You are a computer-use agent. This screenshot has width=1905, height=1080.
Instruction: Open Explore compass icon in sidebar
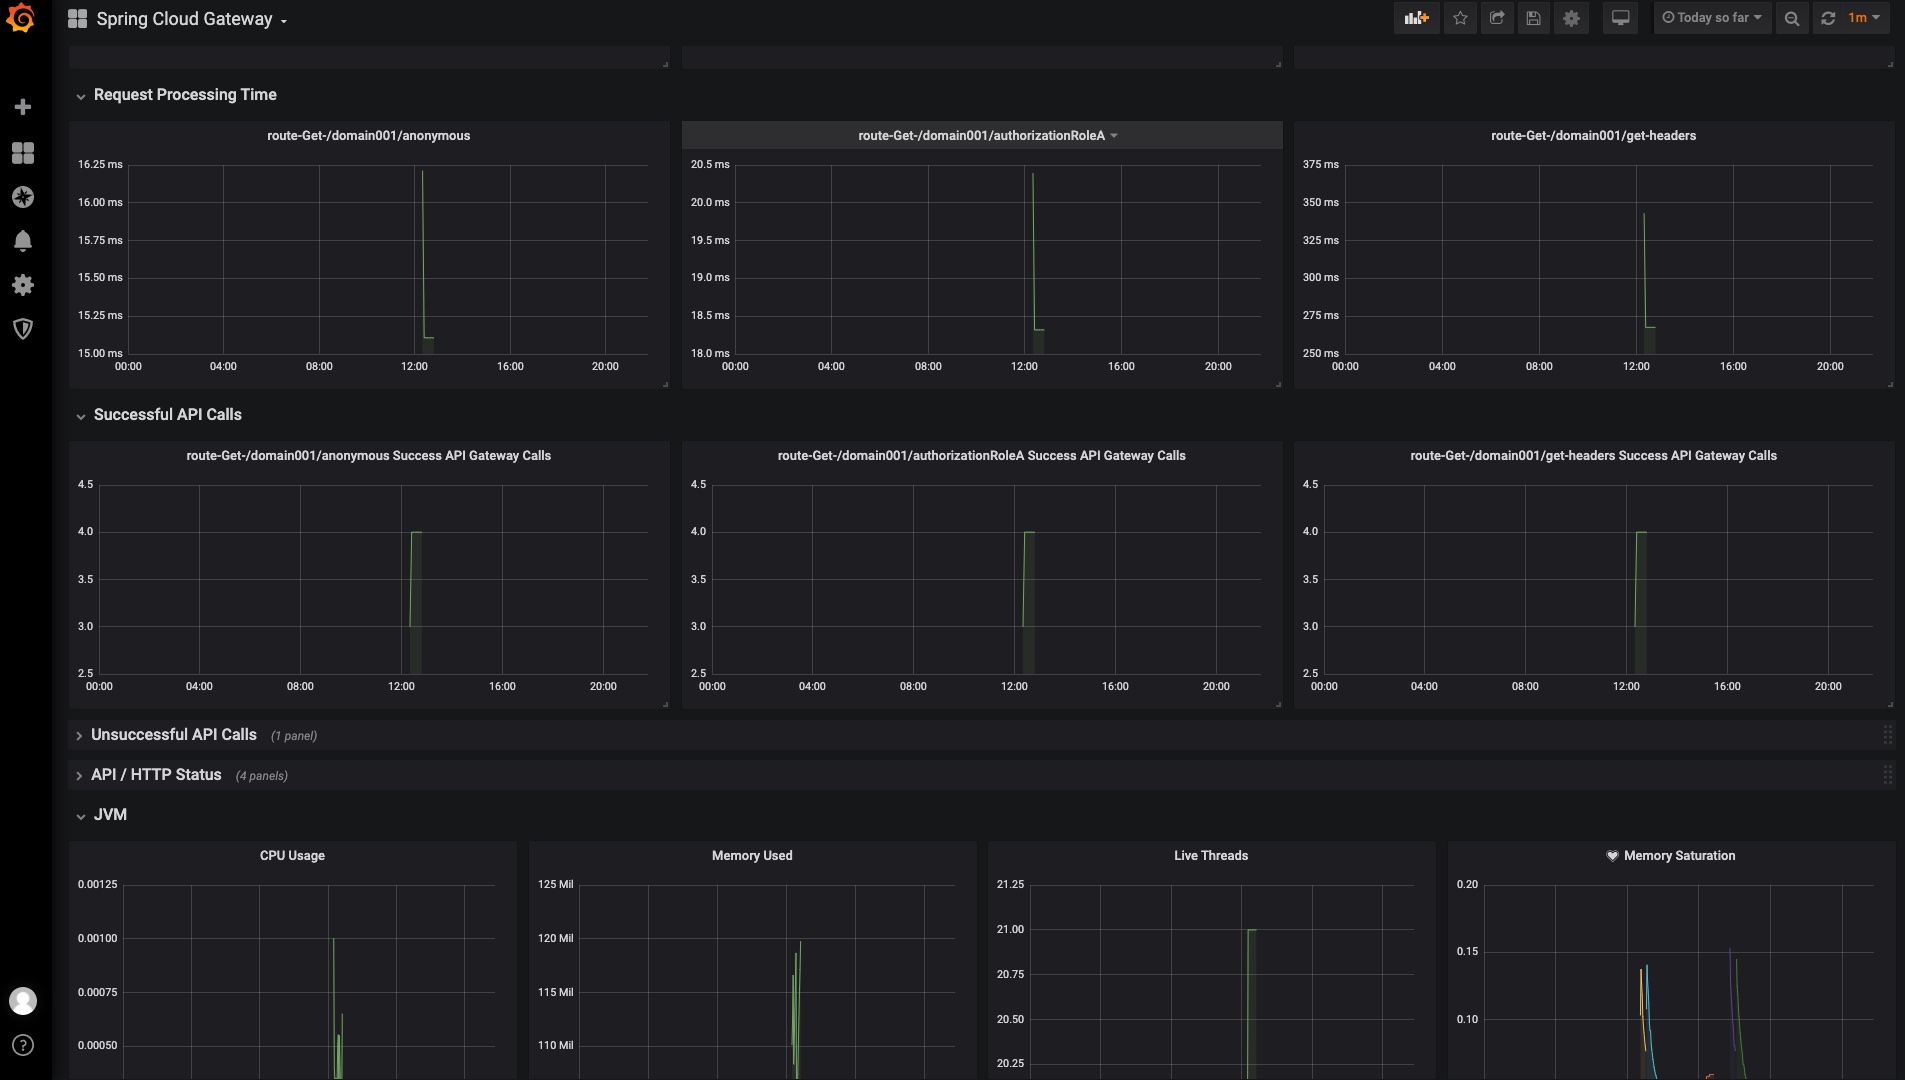(23, 197)
